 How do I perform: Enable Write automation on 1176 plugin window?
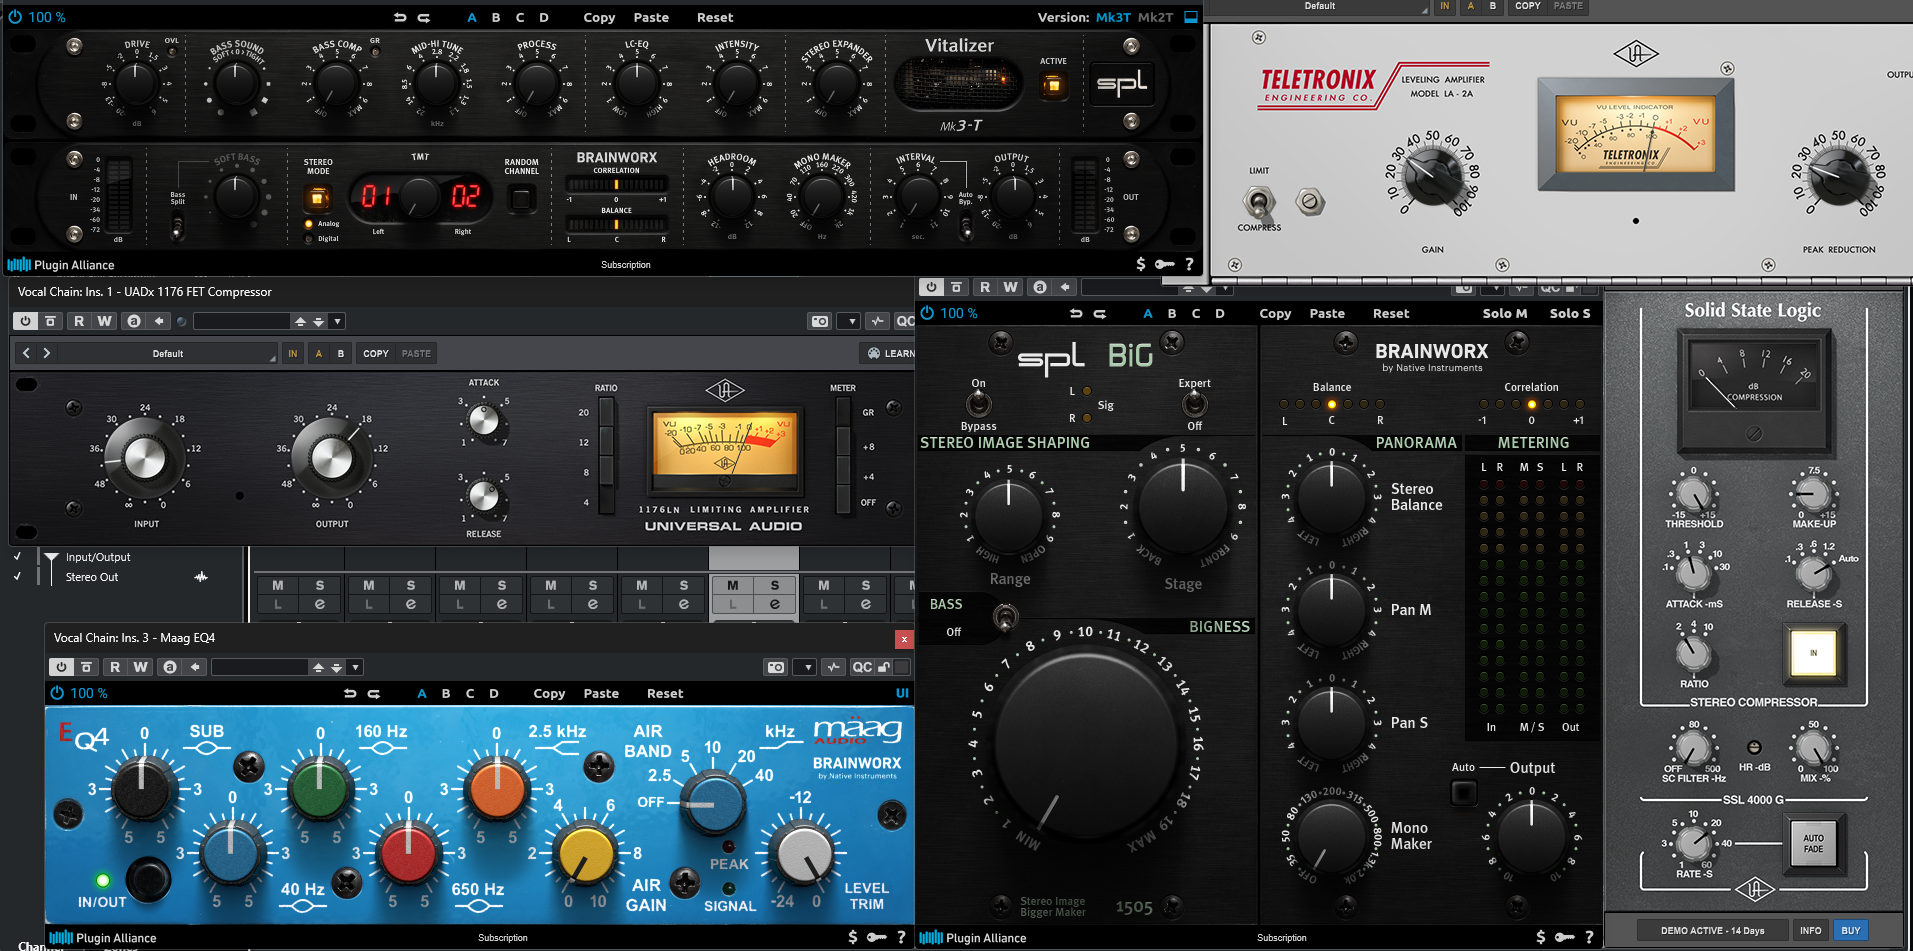pos(104,321)
